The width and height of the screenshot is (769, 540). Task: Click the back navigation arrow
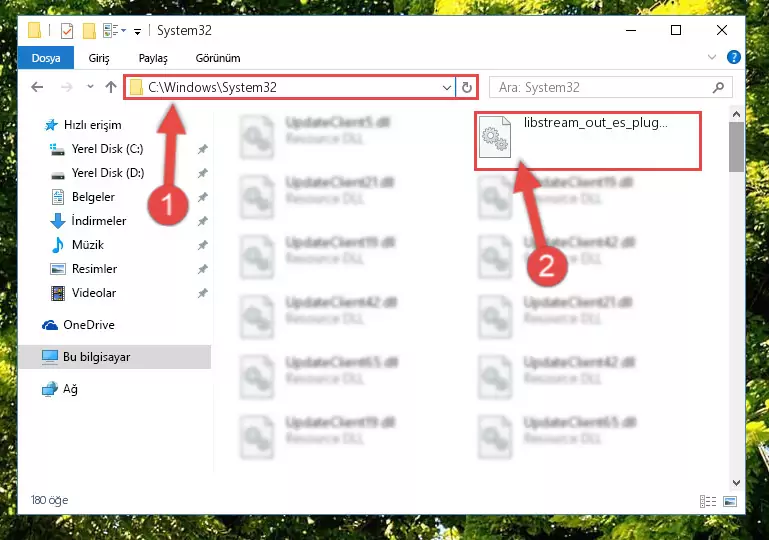(37, 87)
